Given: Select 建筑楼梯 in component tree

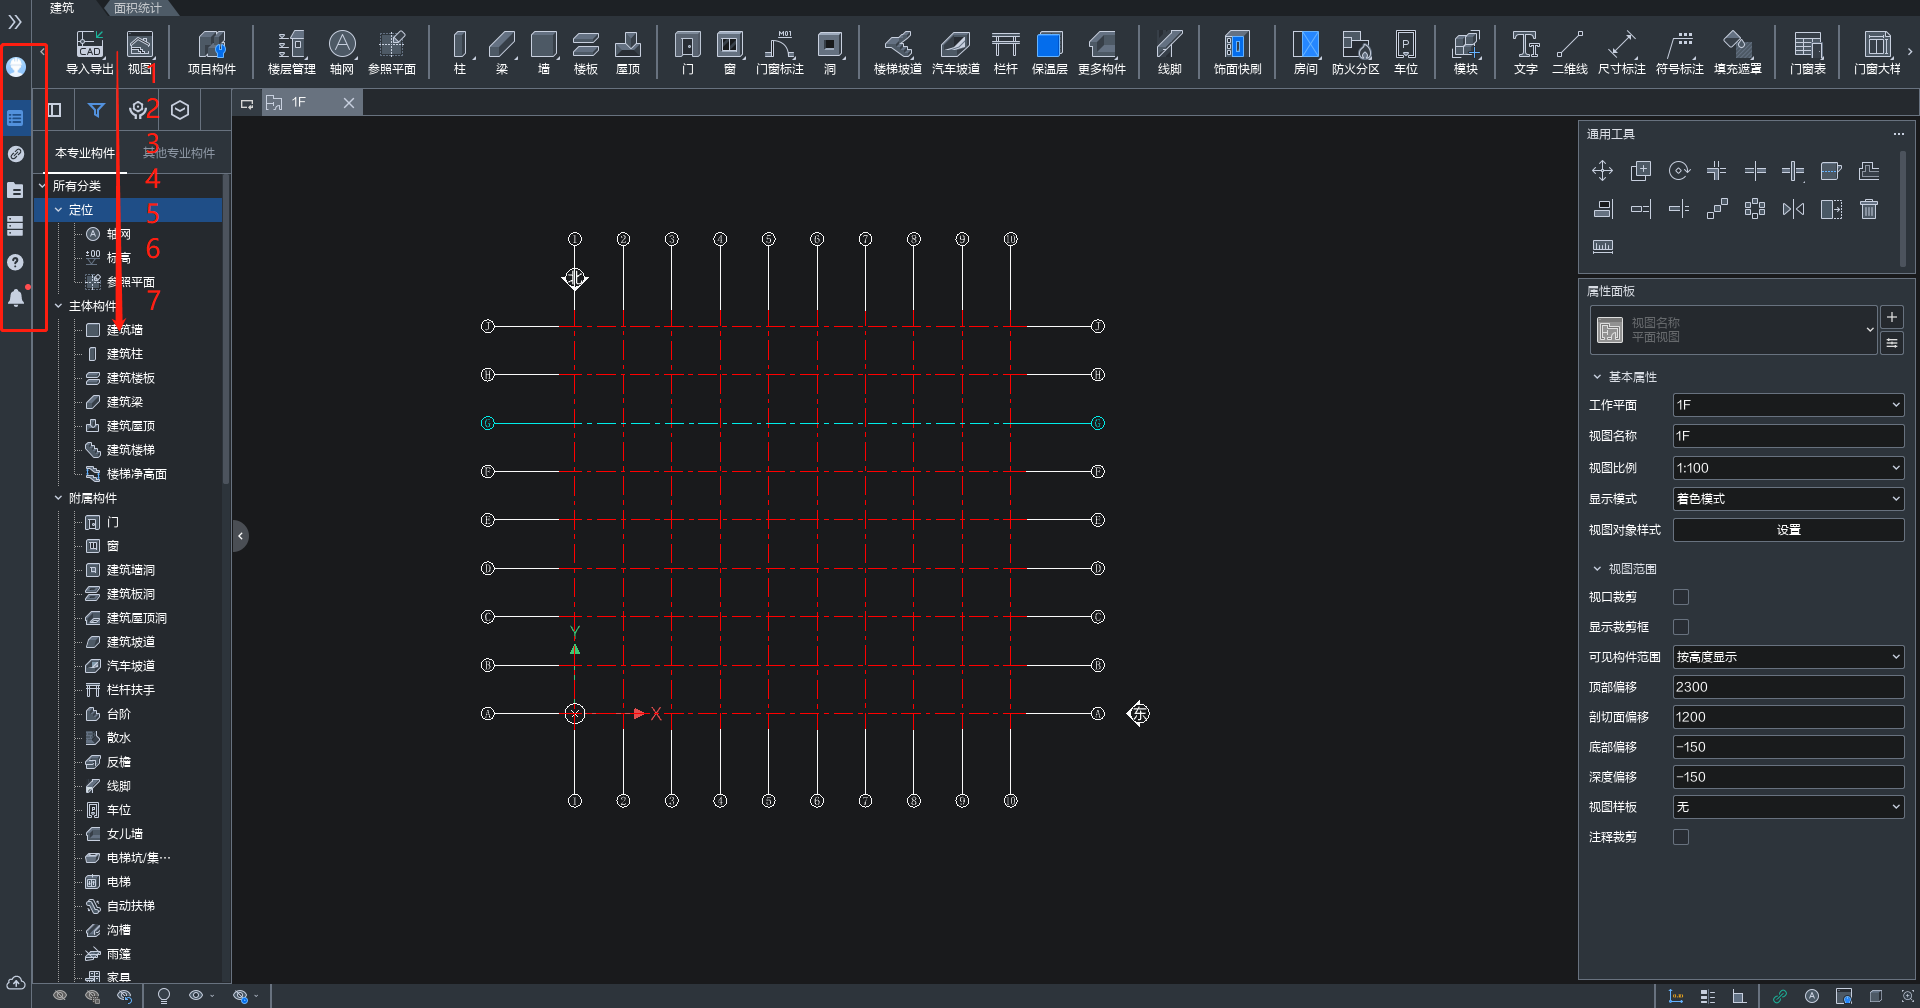Looking at the screenshot, I should point(131,450).
